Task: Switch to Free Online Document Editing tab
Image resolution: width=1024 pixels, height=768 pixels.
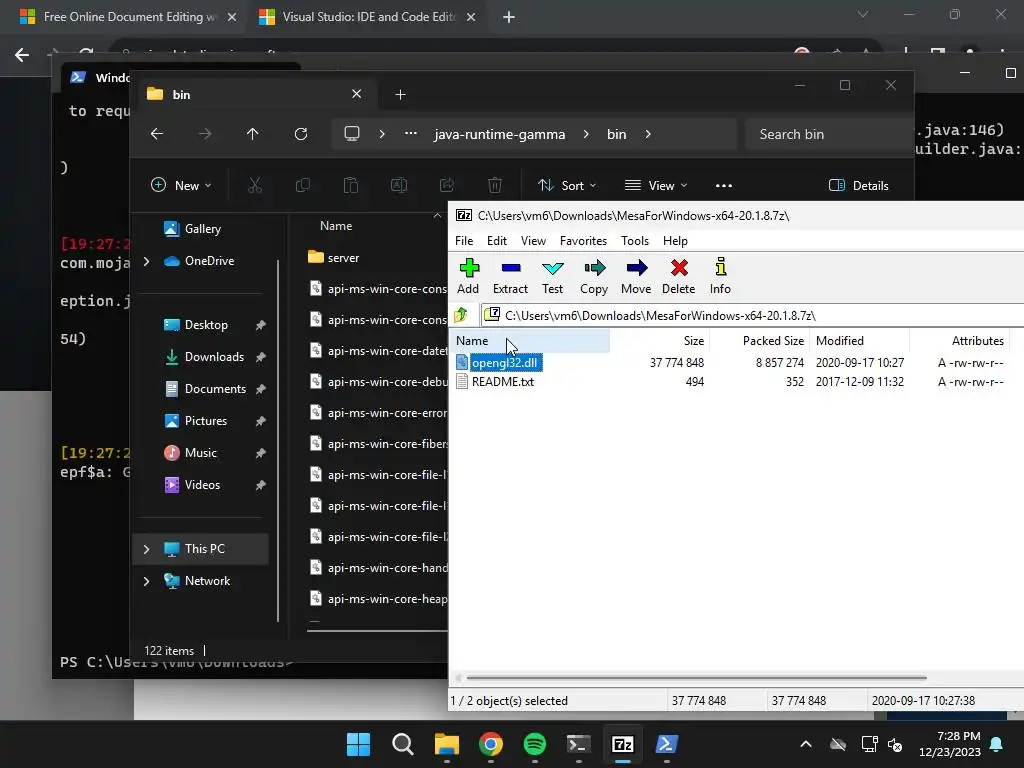Action: coord(127,17)
